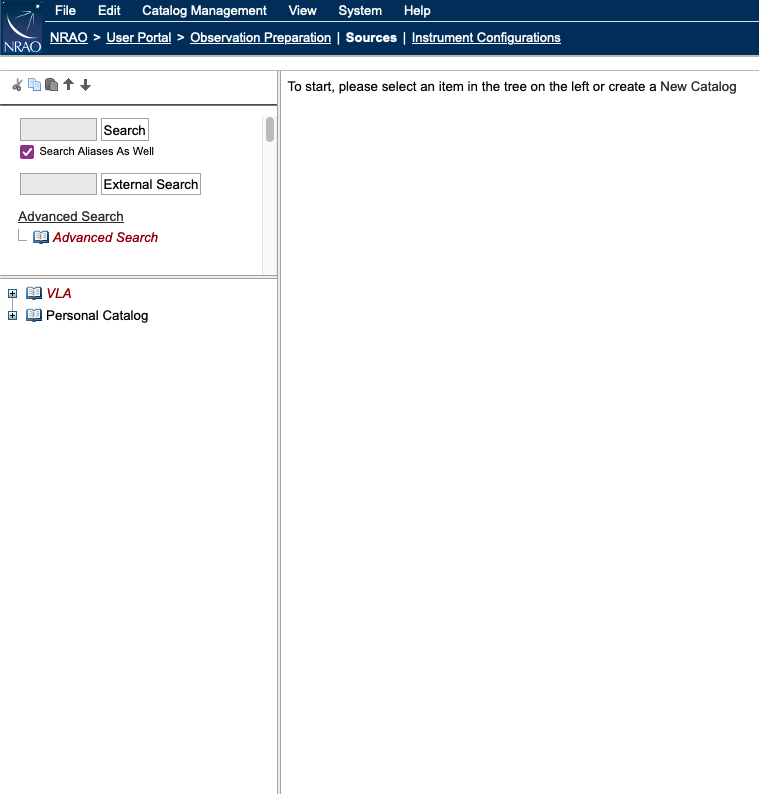The width and height of the screenshot is (759, 794).
Task: Click the Paste clipboard icon
Action: (51, 85)
